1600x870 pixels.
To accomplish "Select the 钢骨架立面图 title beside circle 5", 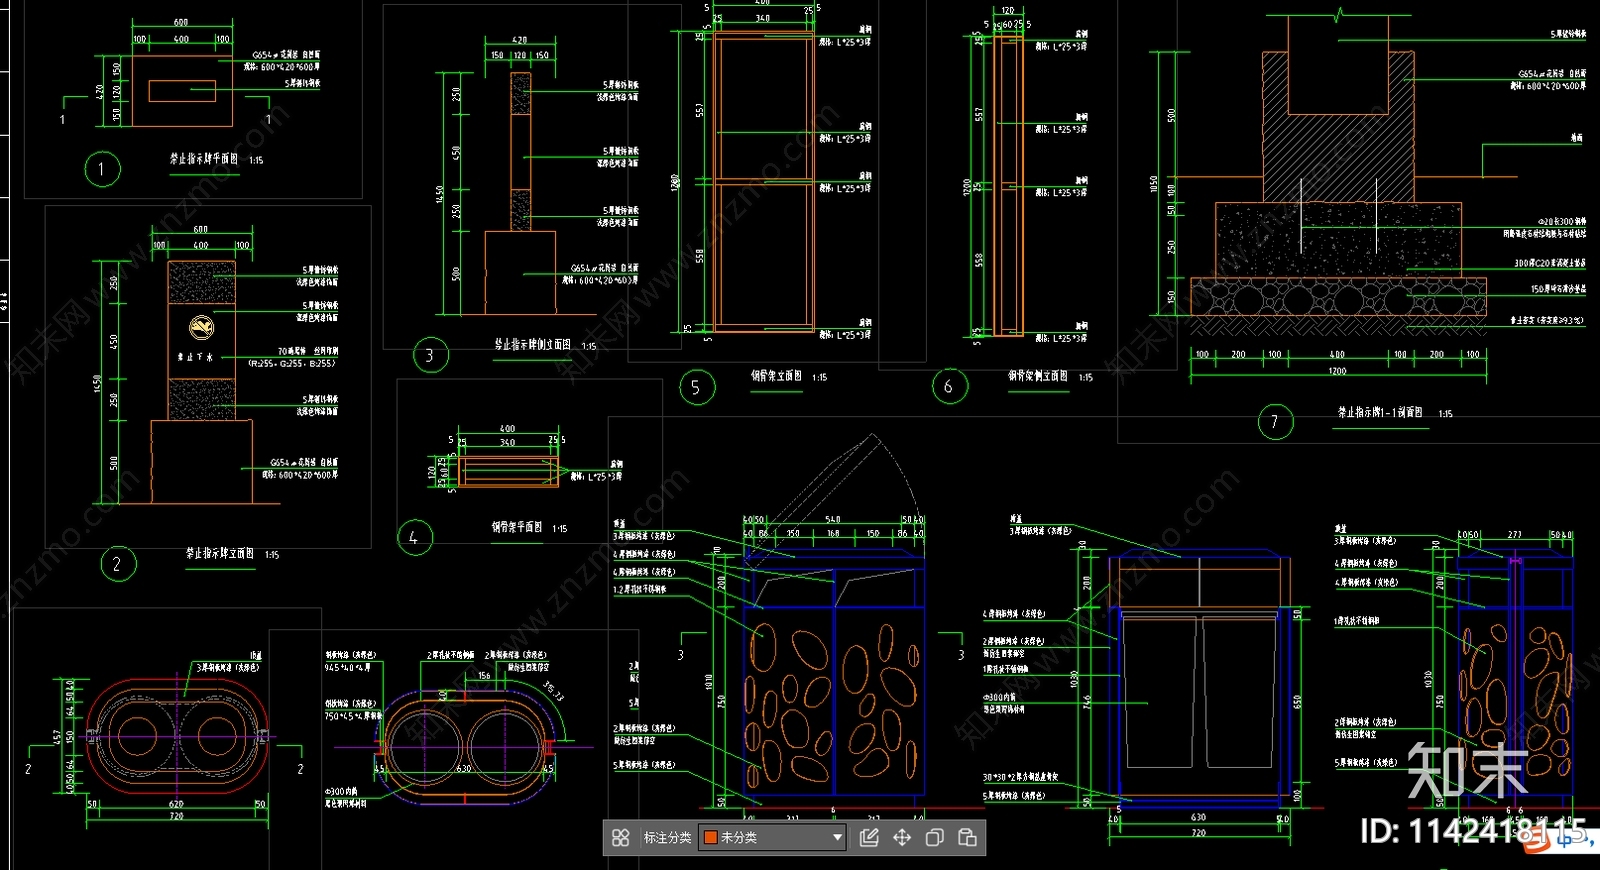I will coord(776,376).
